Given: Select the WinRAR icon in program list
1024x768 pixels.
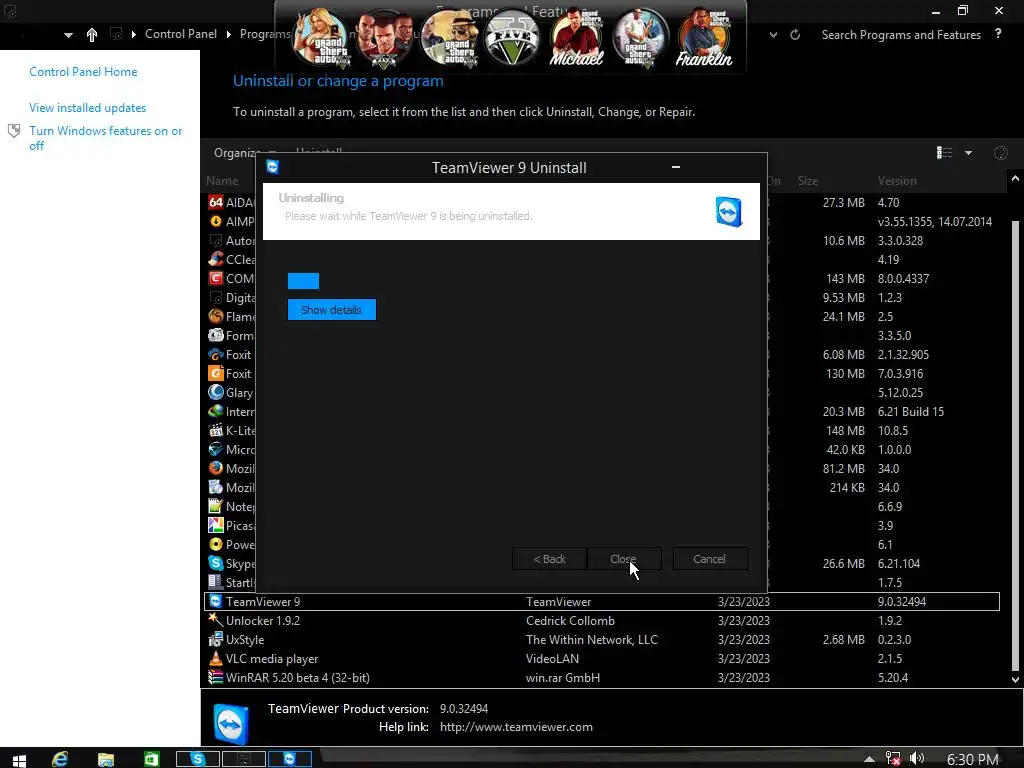Looking at the screenshot, I should point(216,677).
